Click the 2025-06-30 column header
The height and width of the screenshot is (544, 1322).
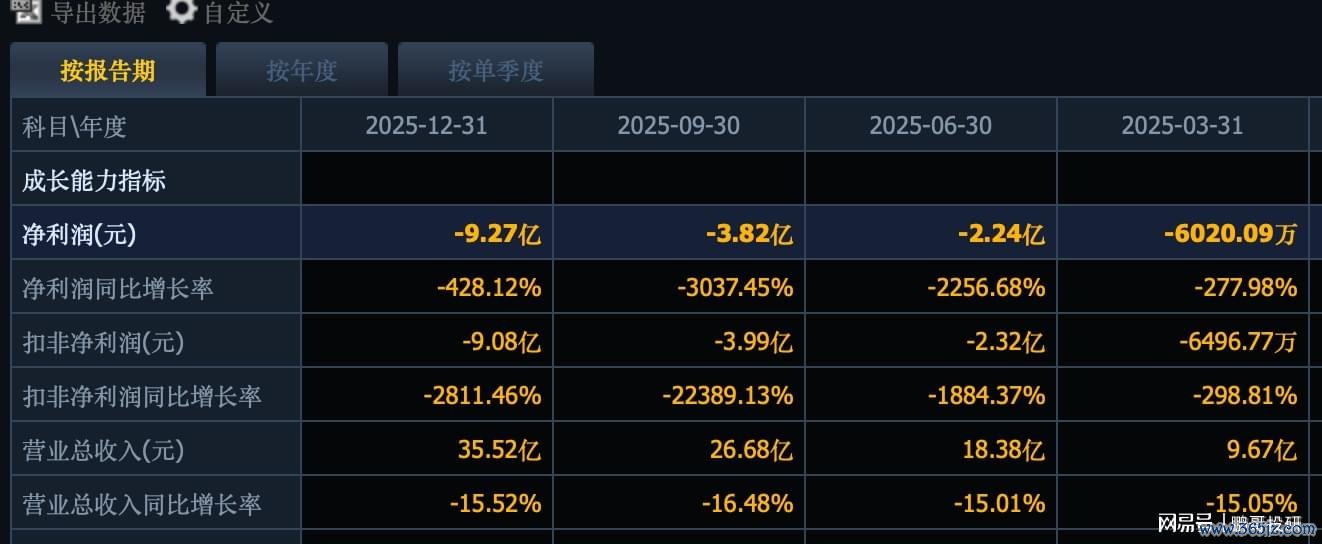click(x=931, y=125)
